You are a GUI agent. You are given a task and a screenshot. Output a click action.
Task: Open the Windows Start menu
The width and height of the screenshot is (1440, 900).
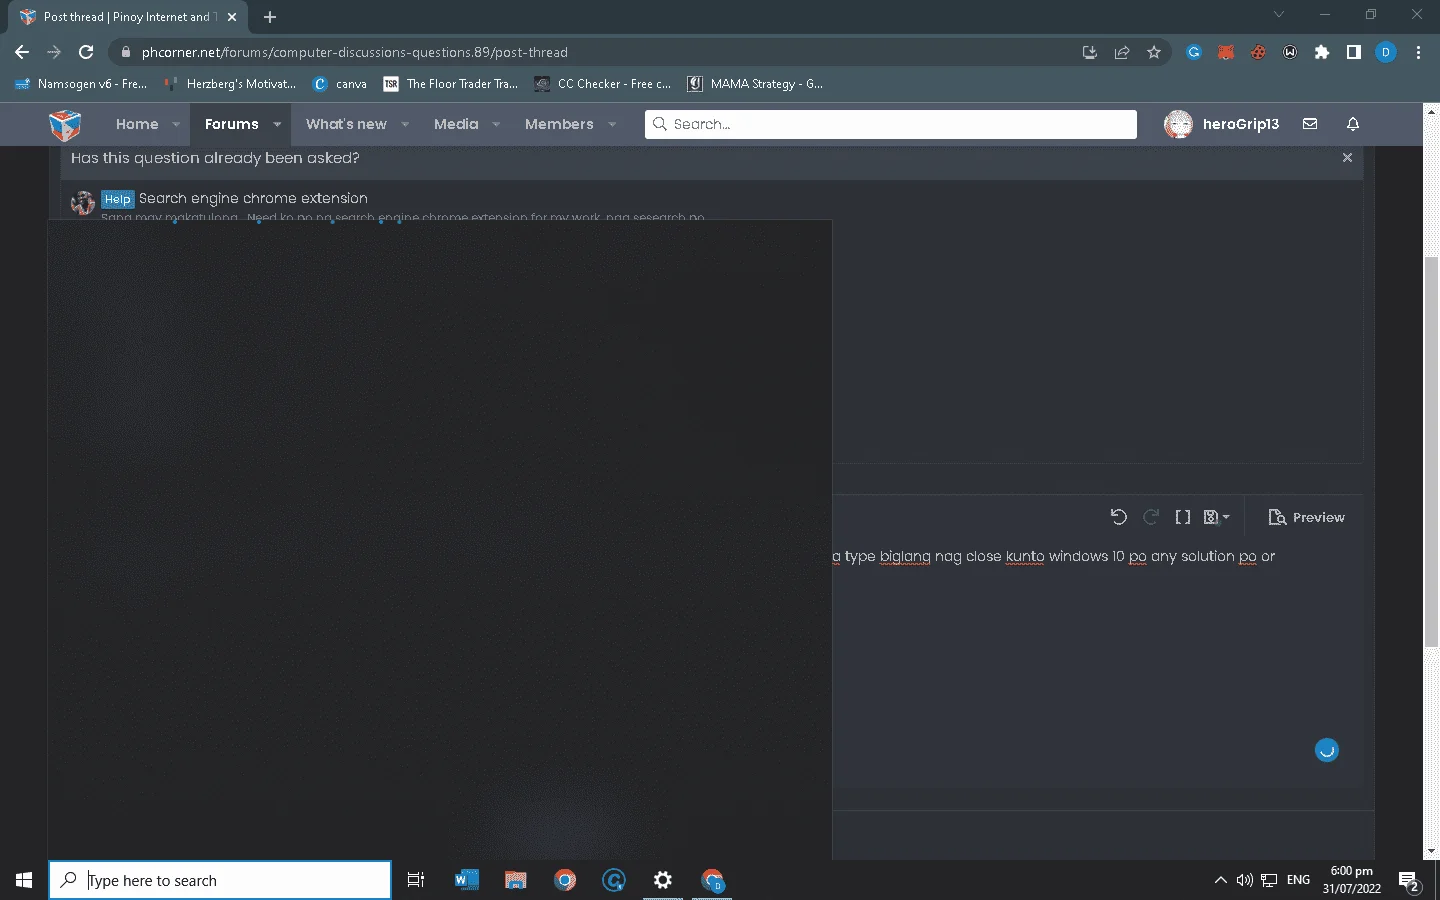click(x=24, y=880)
